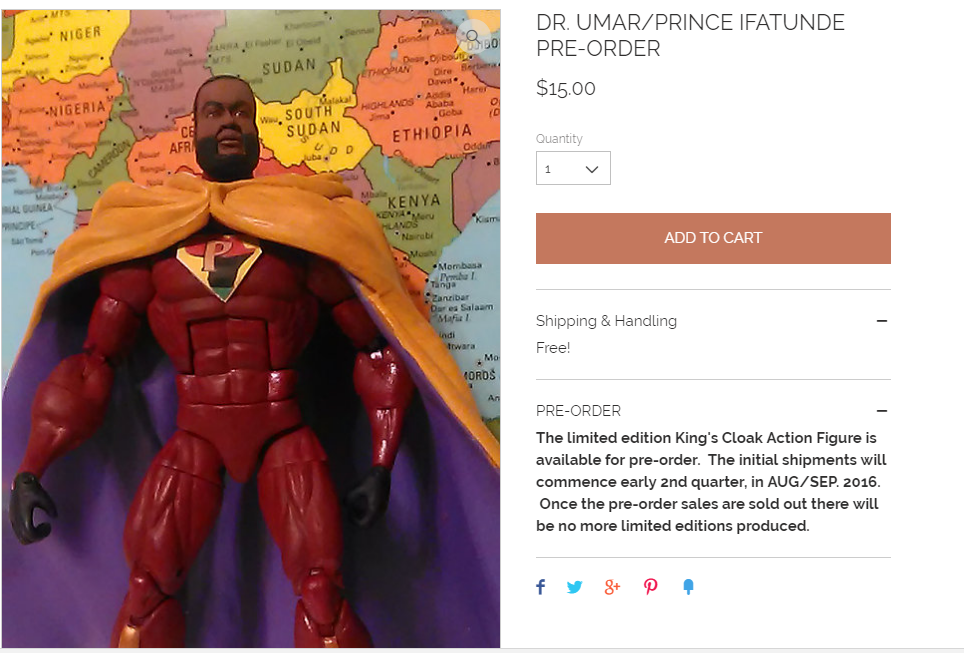Collapse PRE-ORDER section with minus icon
The width and height of the screenshot is (964, 653).
click(882, 411)
